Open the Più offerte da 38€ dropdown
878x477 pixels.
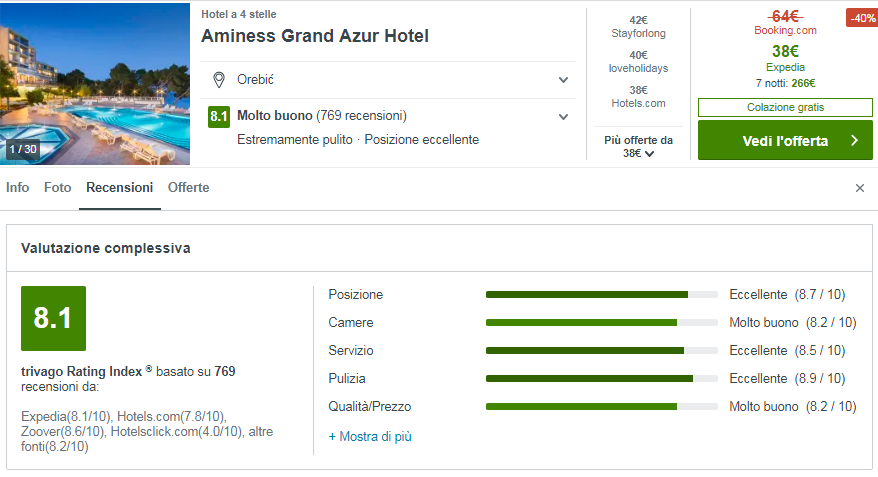click(x=638, y=147)
